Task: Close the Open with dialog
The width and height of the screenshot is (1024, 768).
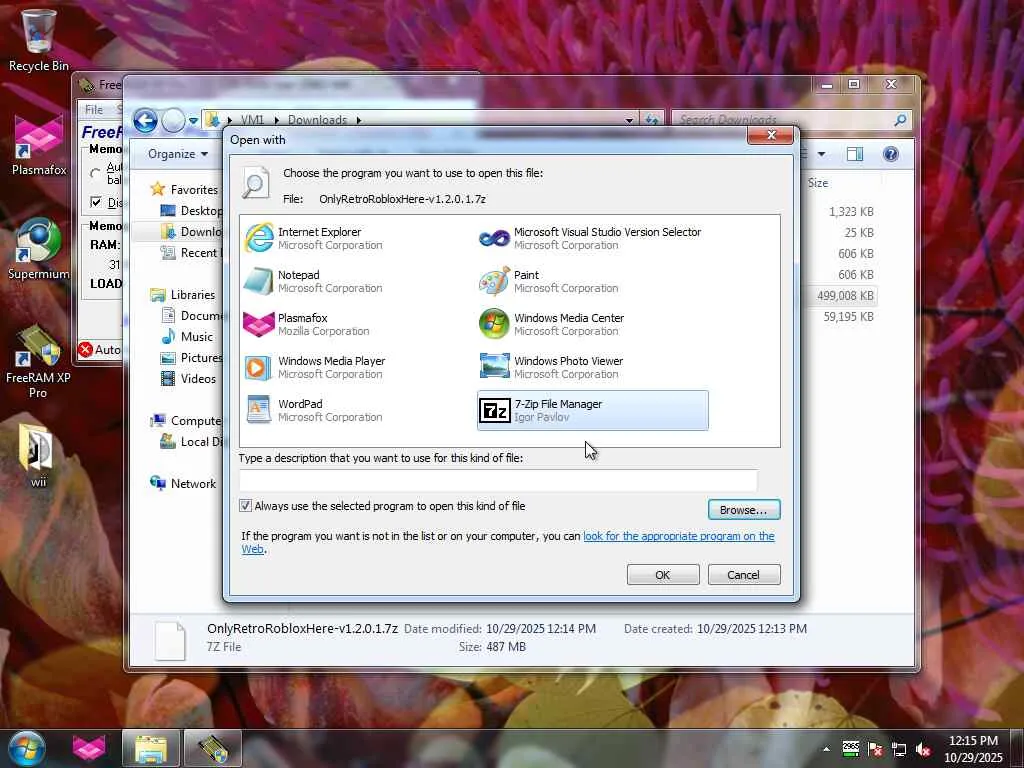Action: click(771, 135)
